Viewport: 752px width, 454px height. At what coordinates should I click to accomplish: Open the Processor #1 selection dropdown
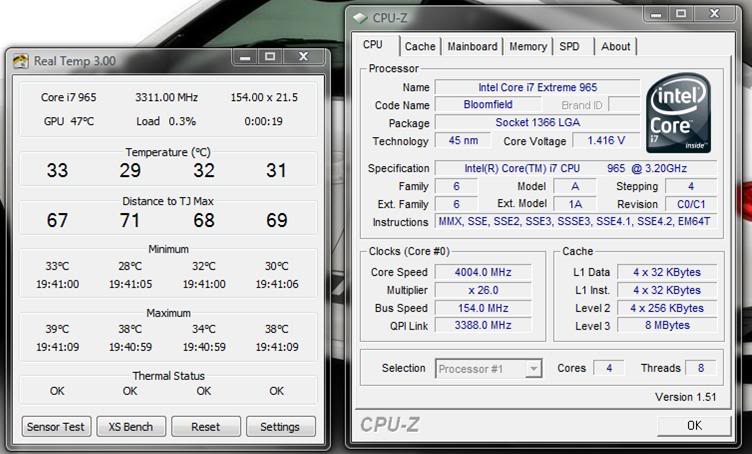click(489, 368)
